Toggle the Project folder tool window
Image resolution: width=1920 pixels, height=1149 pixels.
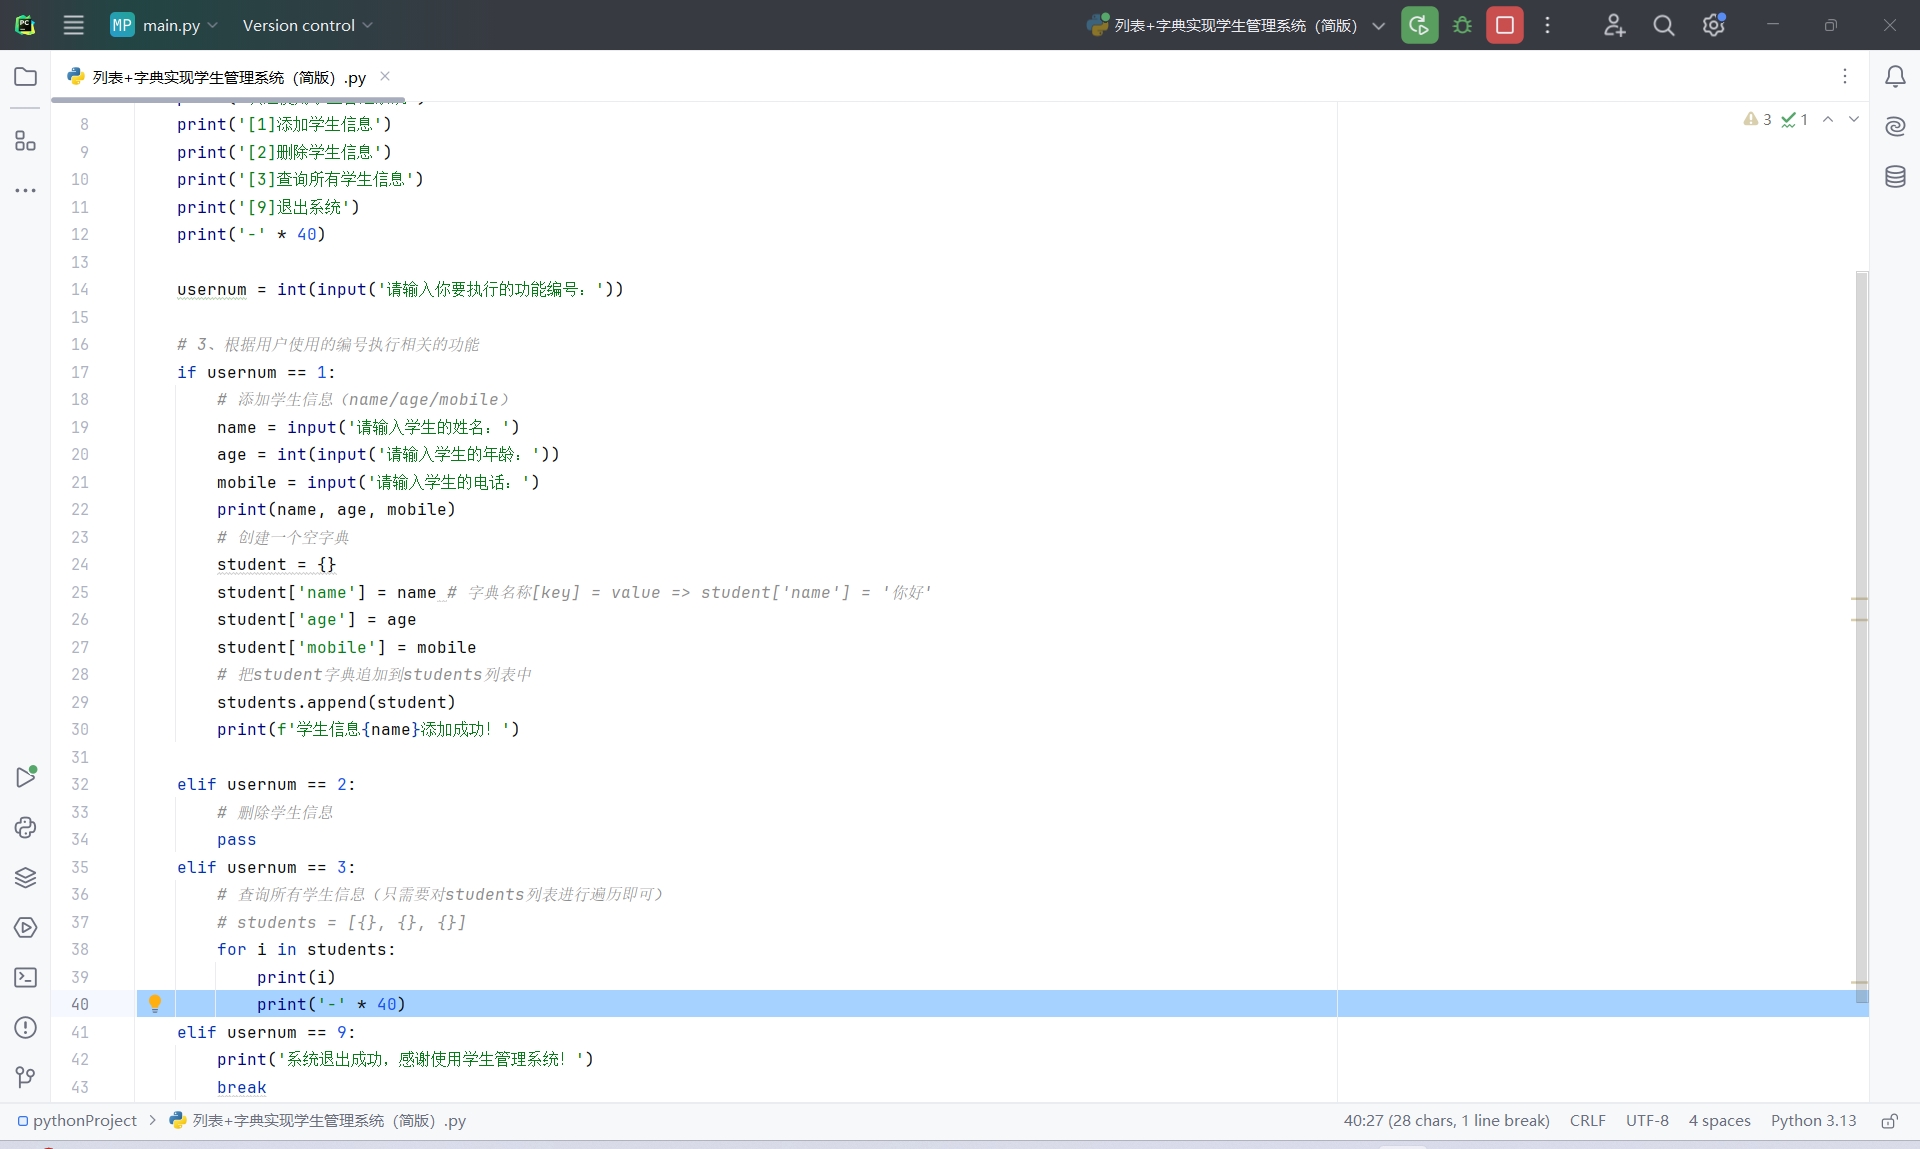click(x=26, y=77)
